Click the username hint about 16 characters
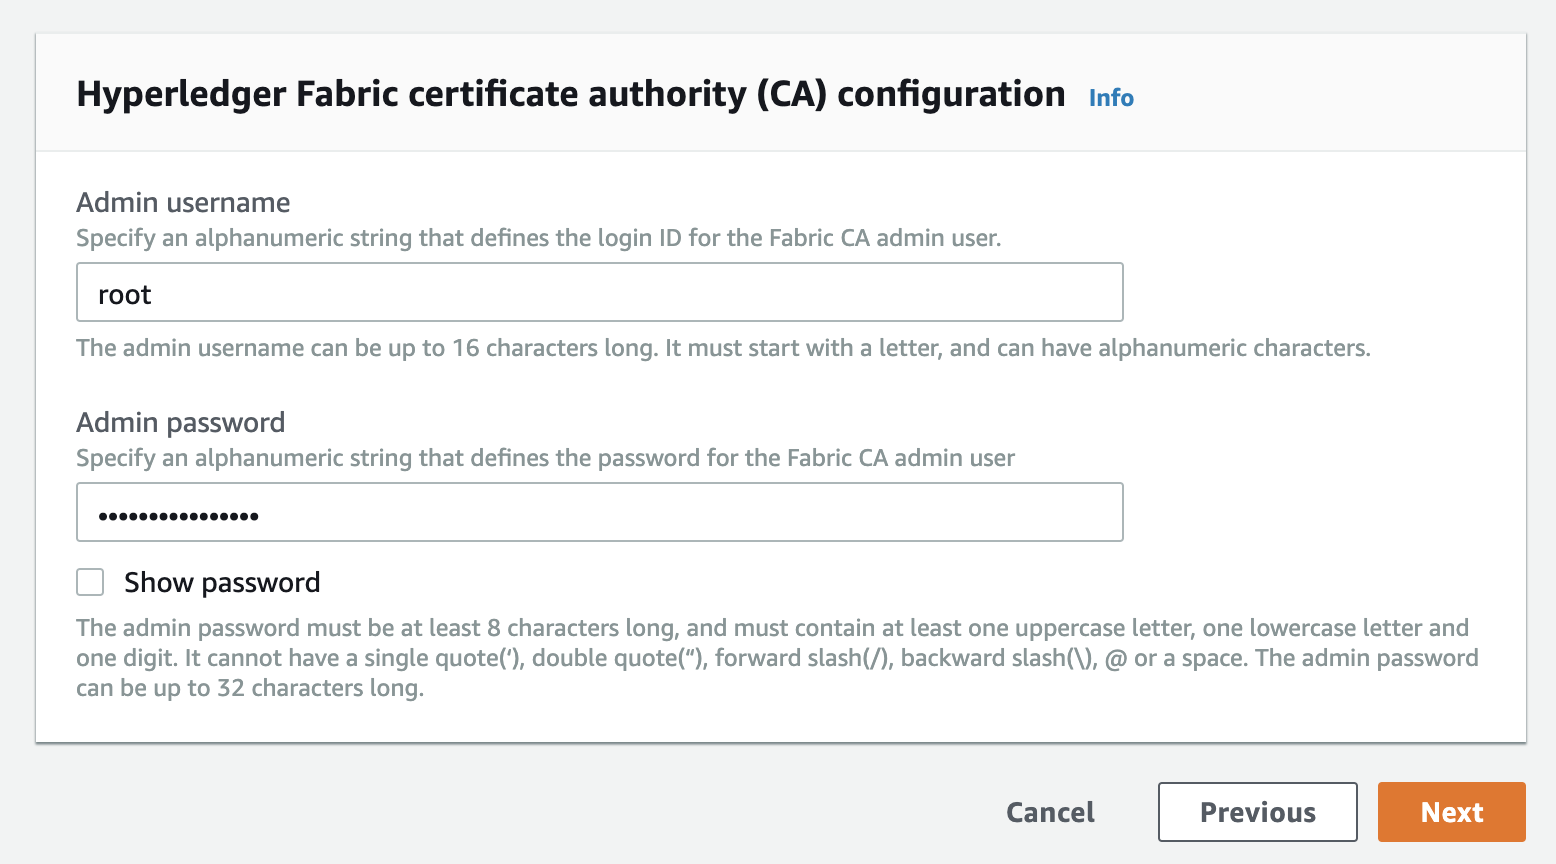The width and height of the screenshot is (1556, 864). pos(723,348)
